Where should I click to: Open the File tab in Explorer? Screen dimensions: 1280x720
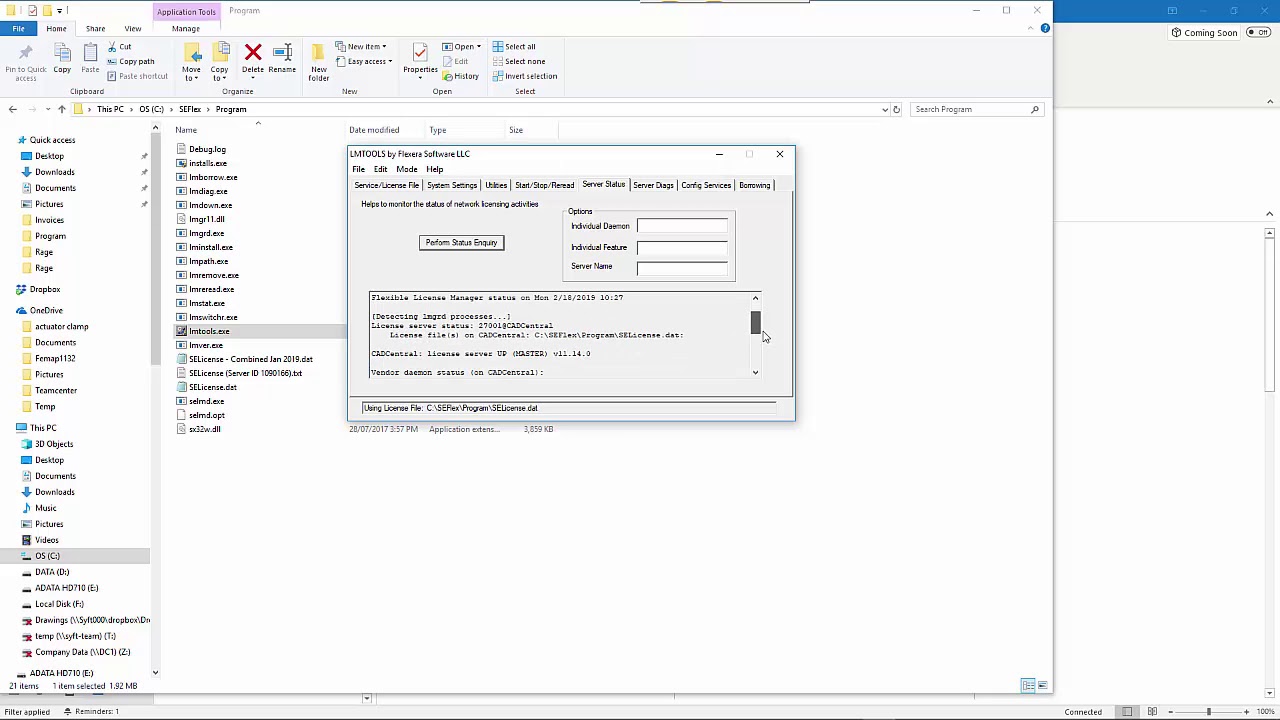(18, 28)
